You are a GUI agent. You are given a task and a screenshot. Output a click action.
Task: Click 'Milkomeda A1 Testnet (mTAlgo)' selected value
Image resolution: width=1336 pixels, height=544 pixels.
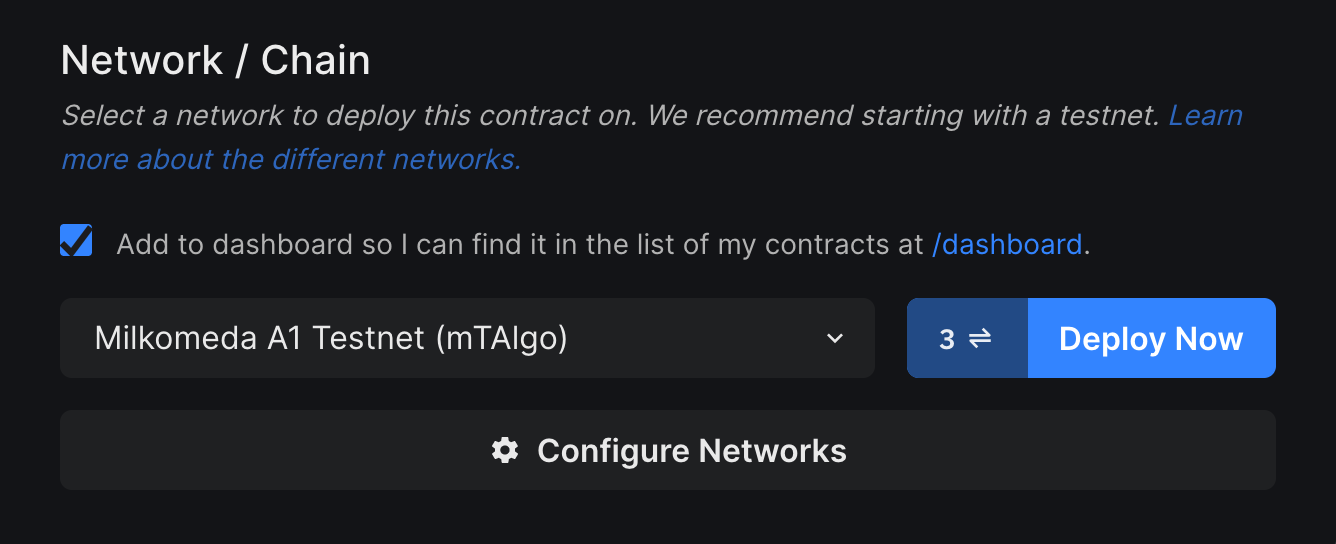331,339
